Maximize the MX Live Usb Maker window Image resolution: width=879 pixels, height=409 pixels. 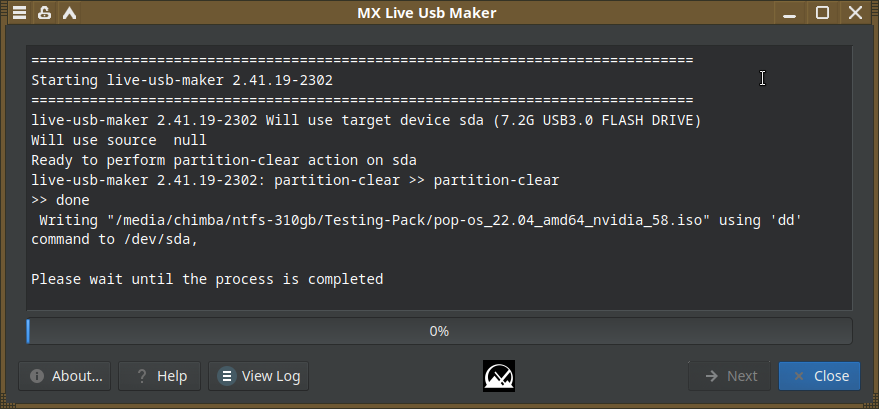[x=822, y=13]
